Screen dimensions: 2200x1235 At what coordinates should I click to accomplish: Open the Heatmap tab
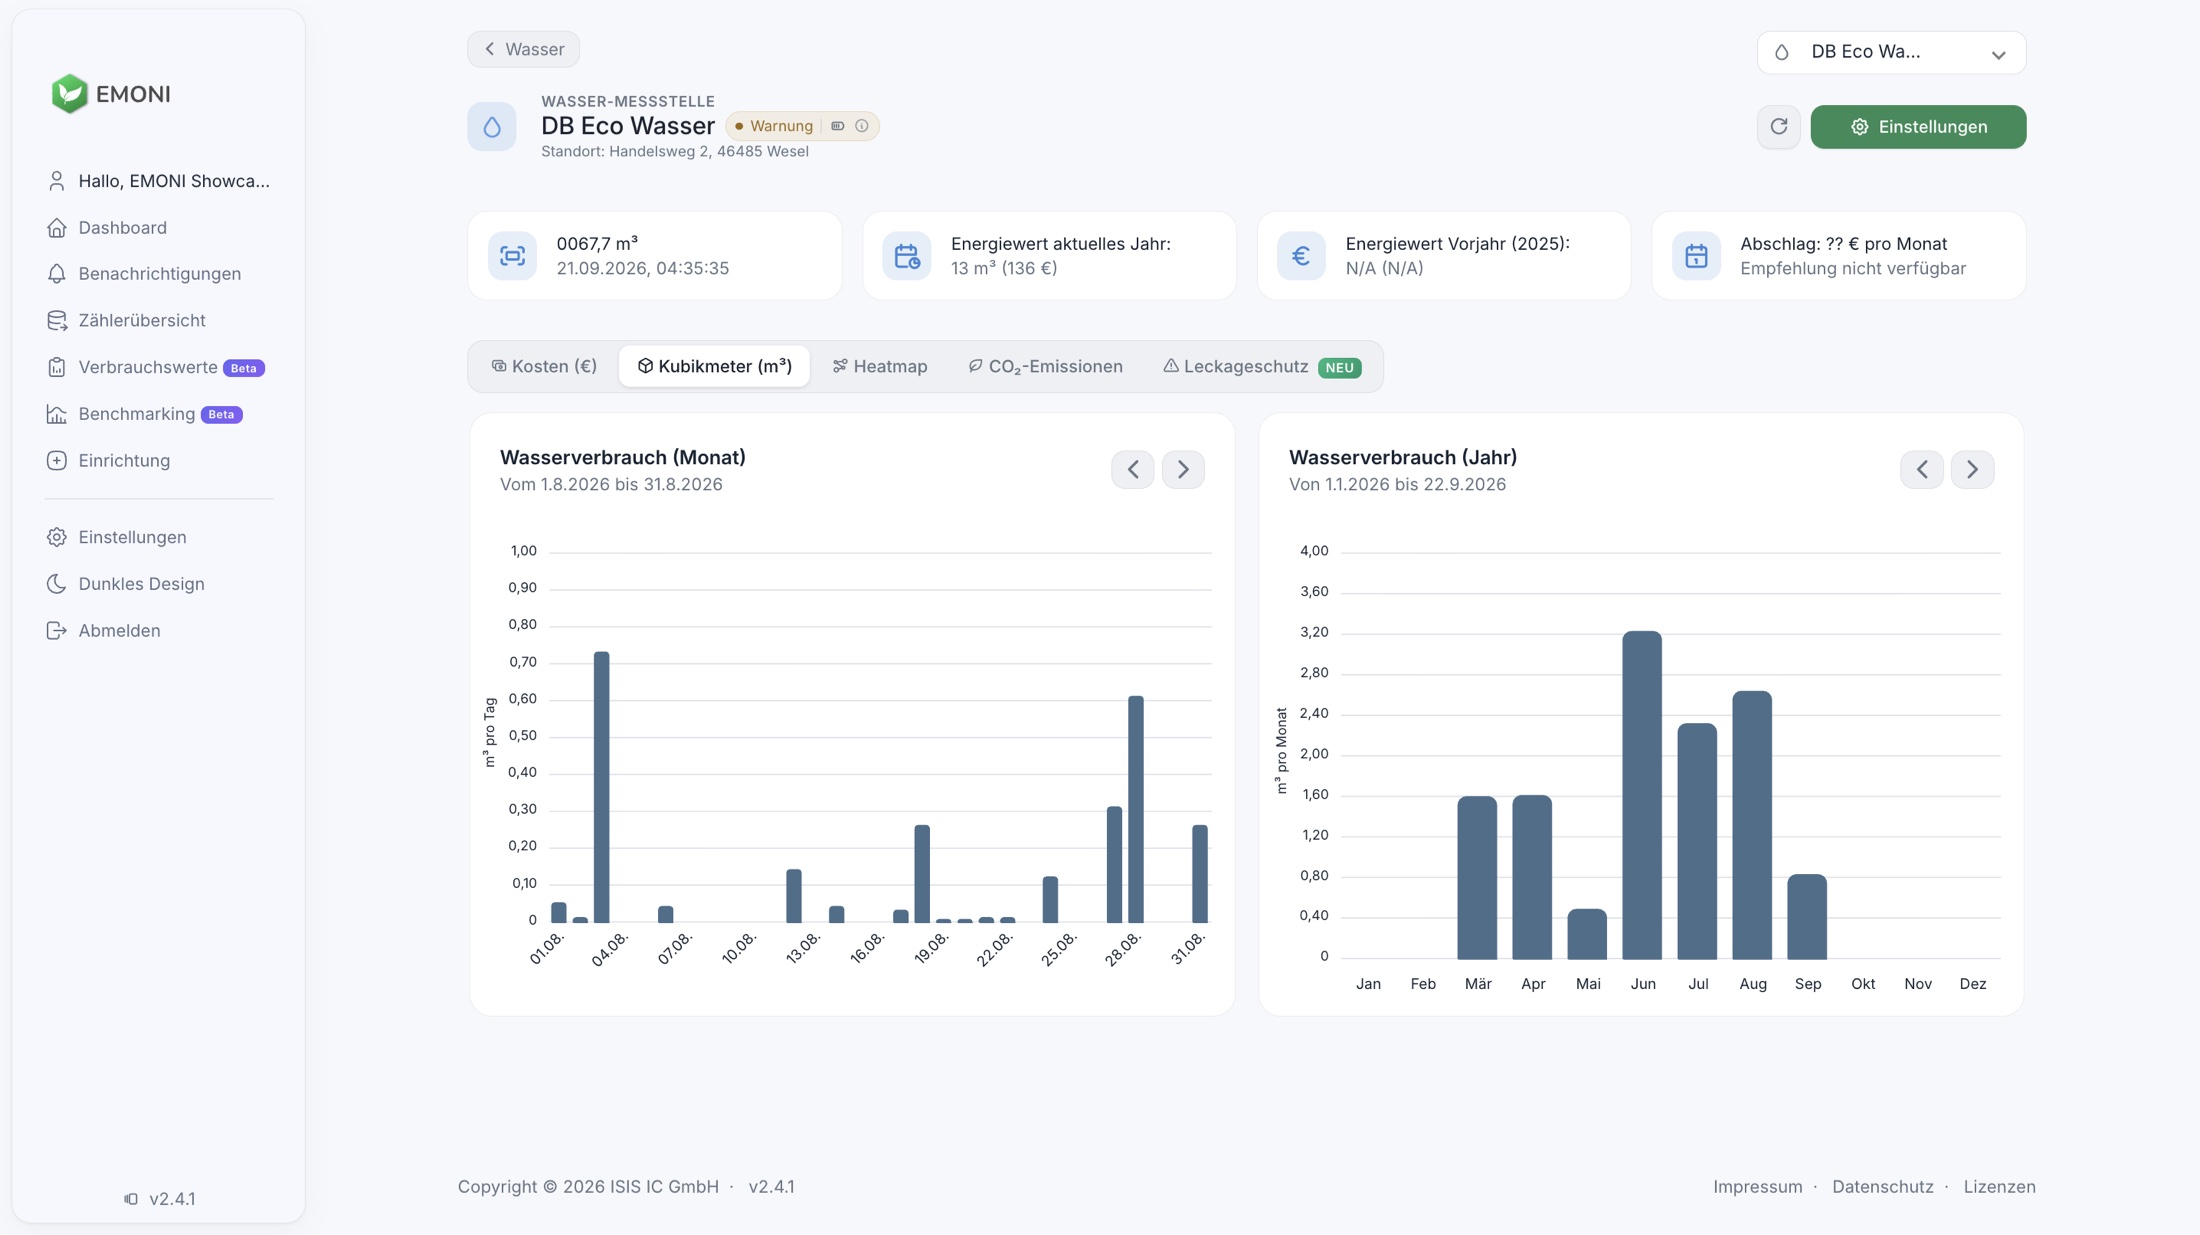coord(880,367)
